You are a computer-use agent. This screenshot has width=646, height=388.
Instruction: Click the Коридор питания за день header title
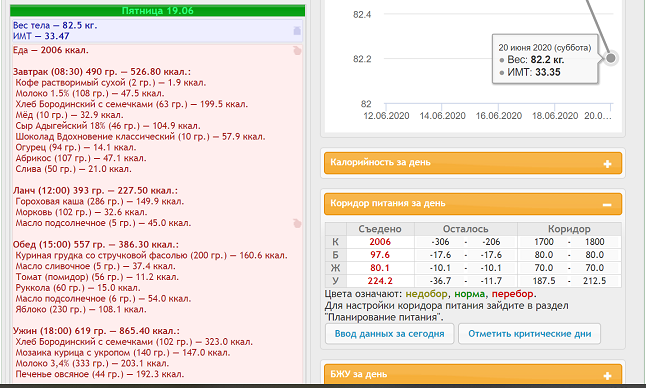[x=388, y=203]
